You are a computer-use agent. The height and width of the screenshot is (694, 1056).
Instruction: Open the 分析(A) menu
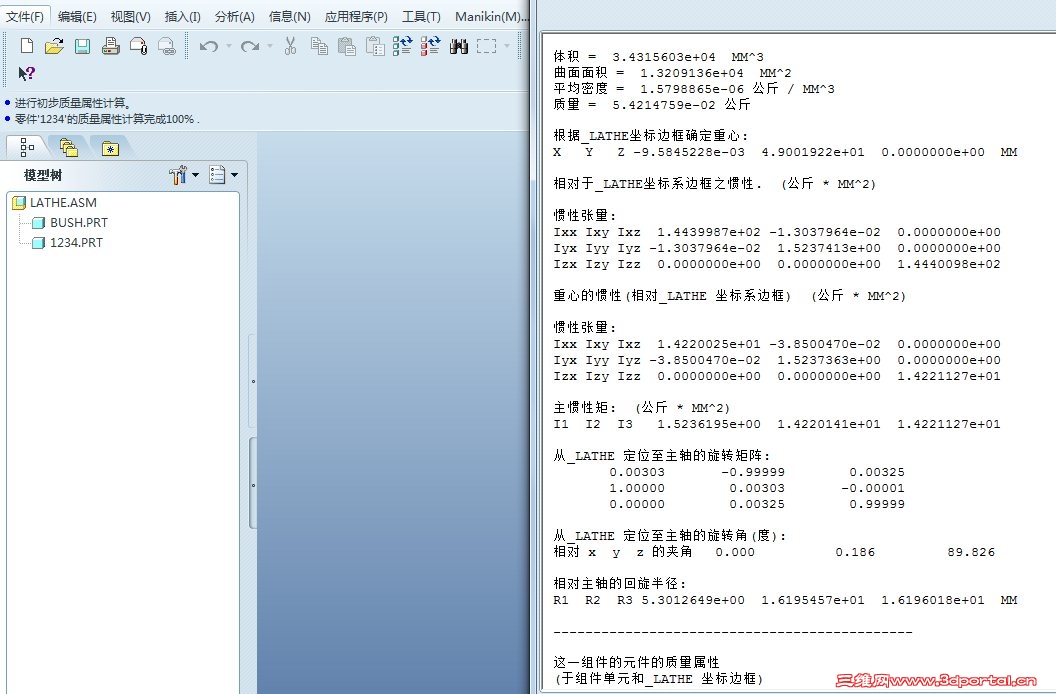[x=234, y=17]
